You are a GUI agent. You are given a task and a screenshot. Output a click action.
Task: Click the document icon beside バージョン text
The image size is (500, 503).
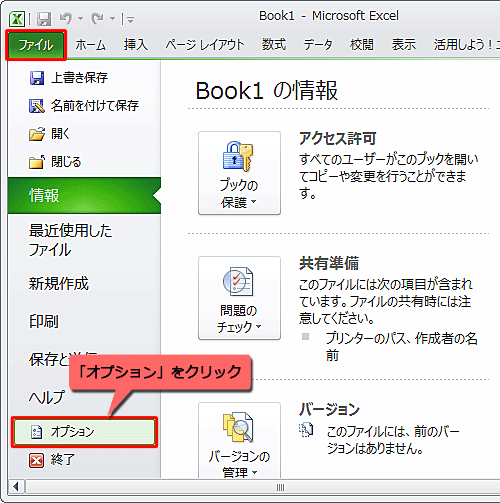coord(306,430)
